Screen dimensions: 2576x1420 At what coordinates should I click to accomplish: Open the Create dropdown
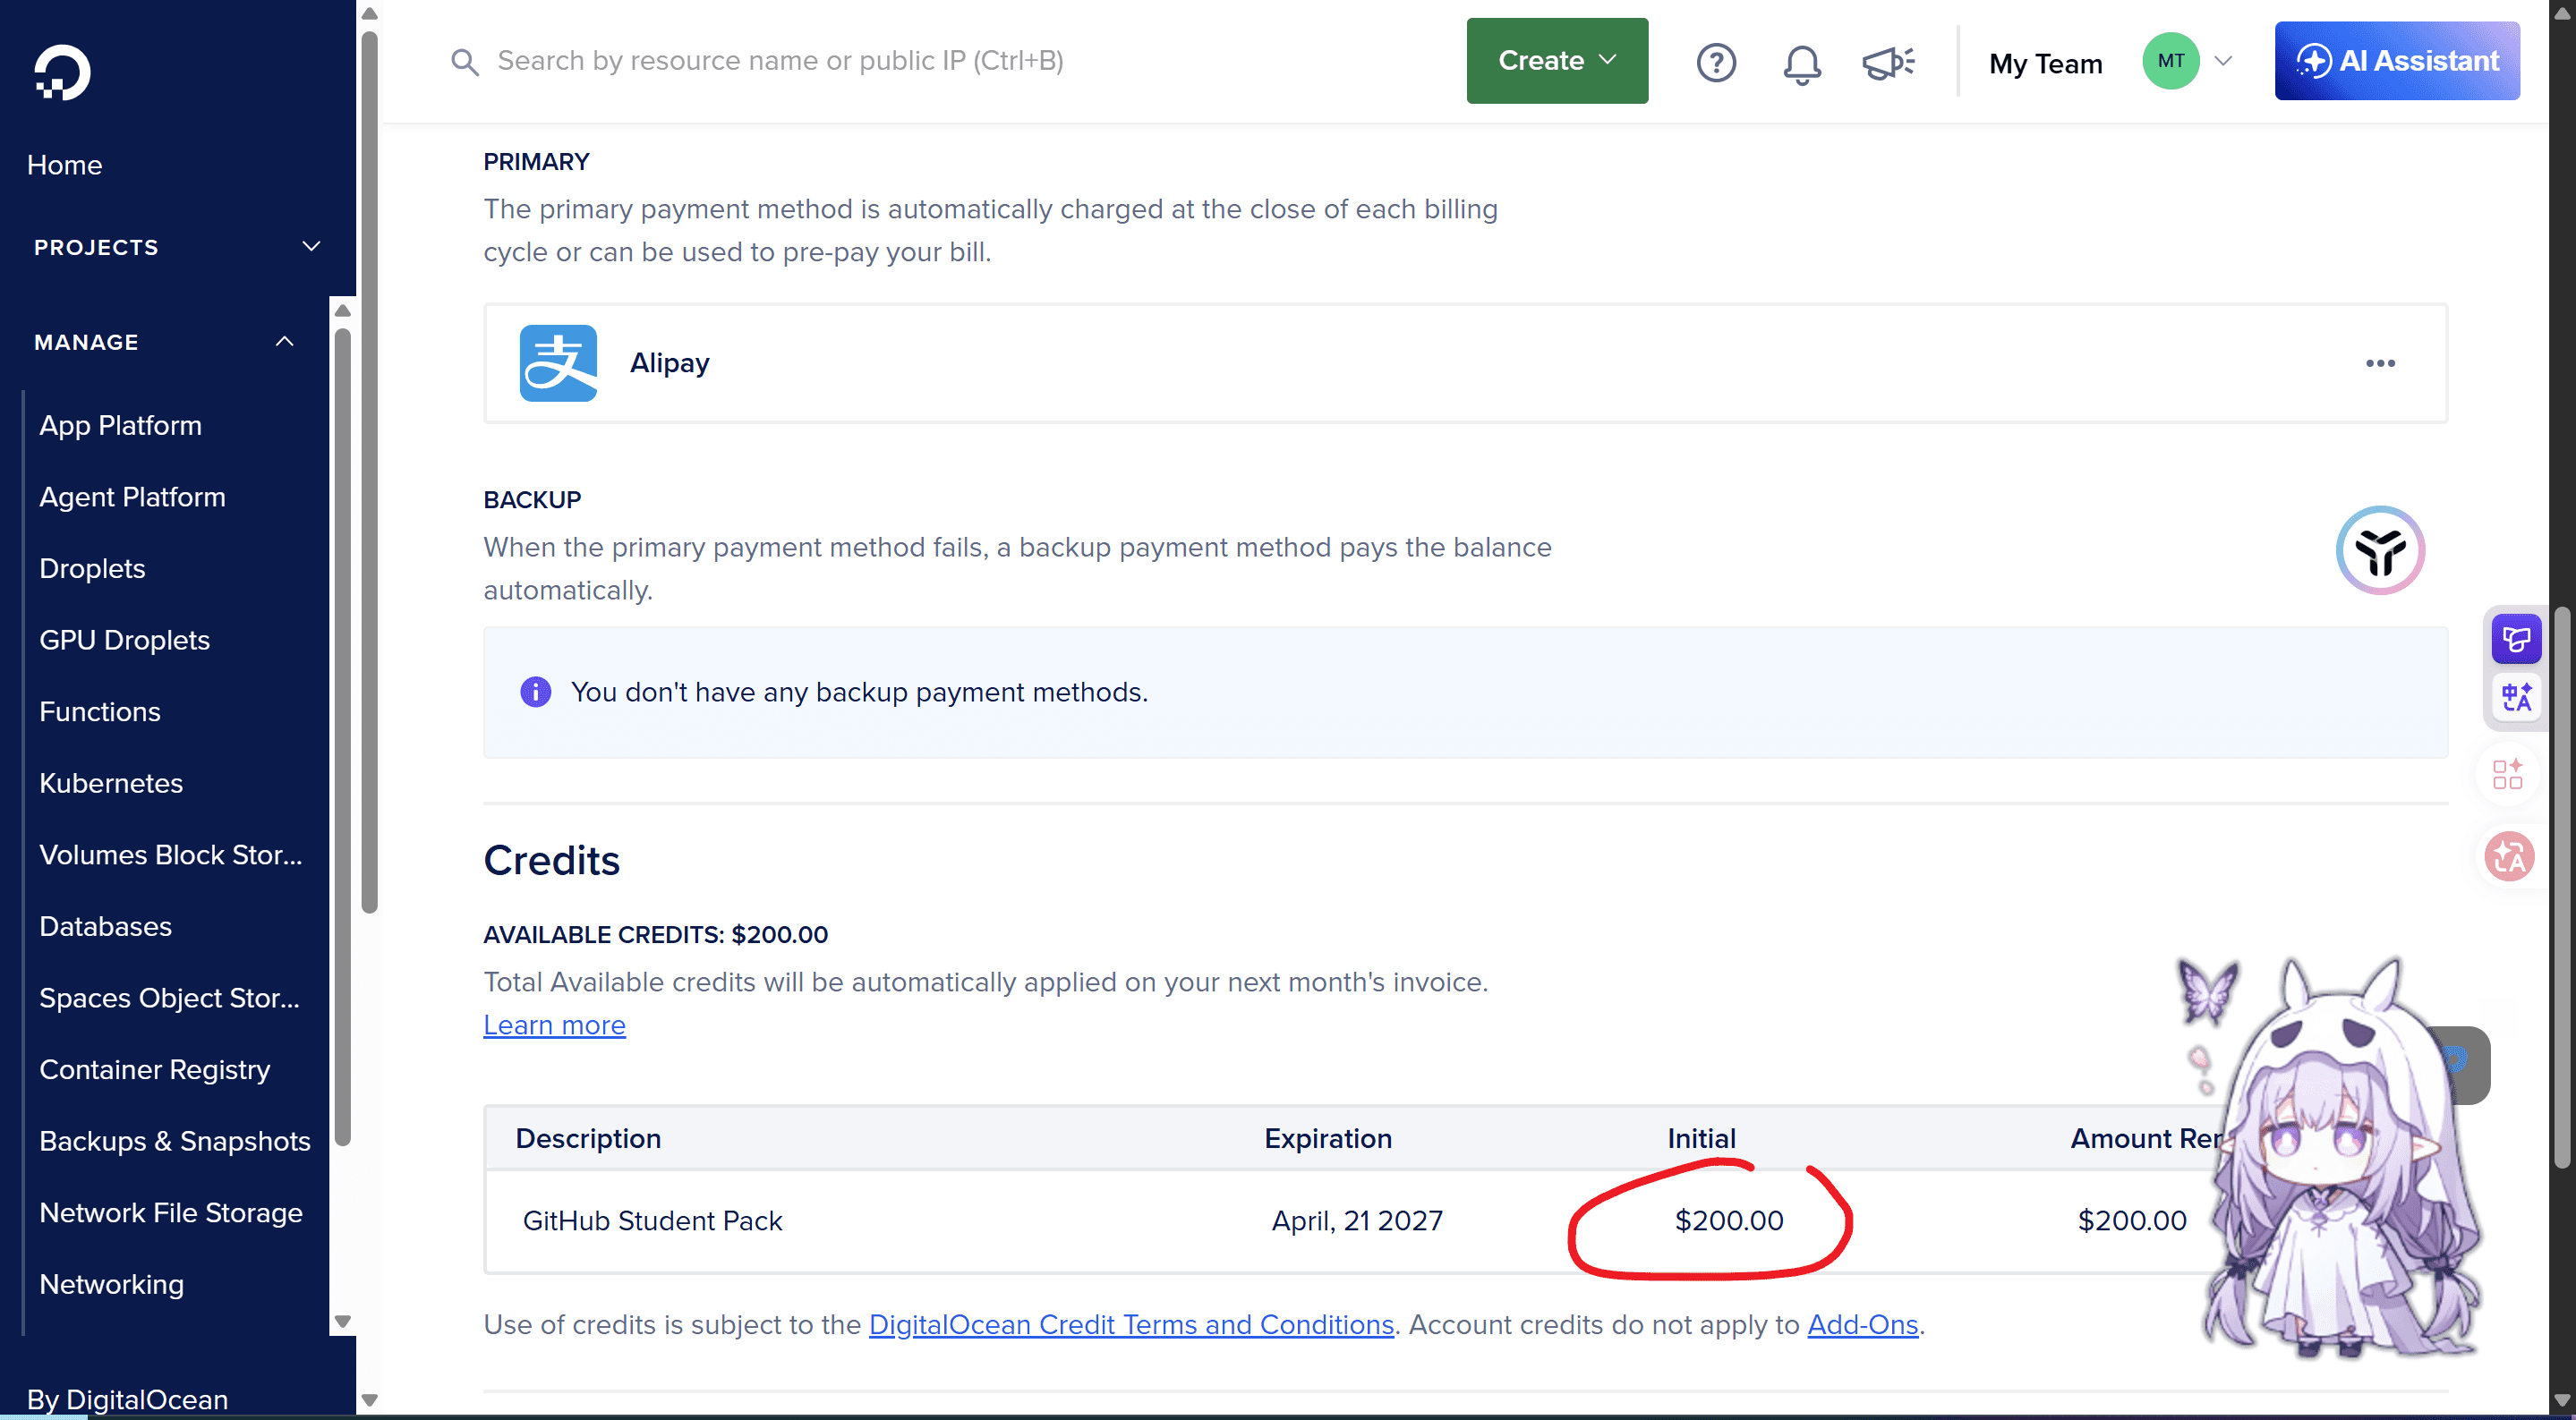pos(1557,61)
